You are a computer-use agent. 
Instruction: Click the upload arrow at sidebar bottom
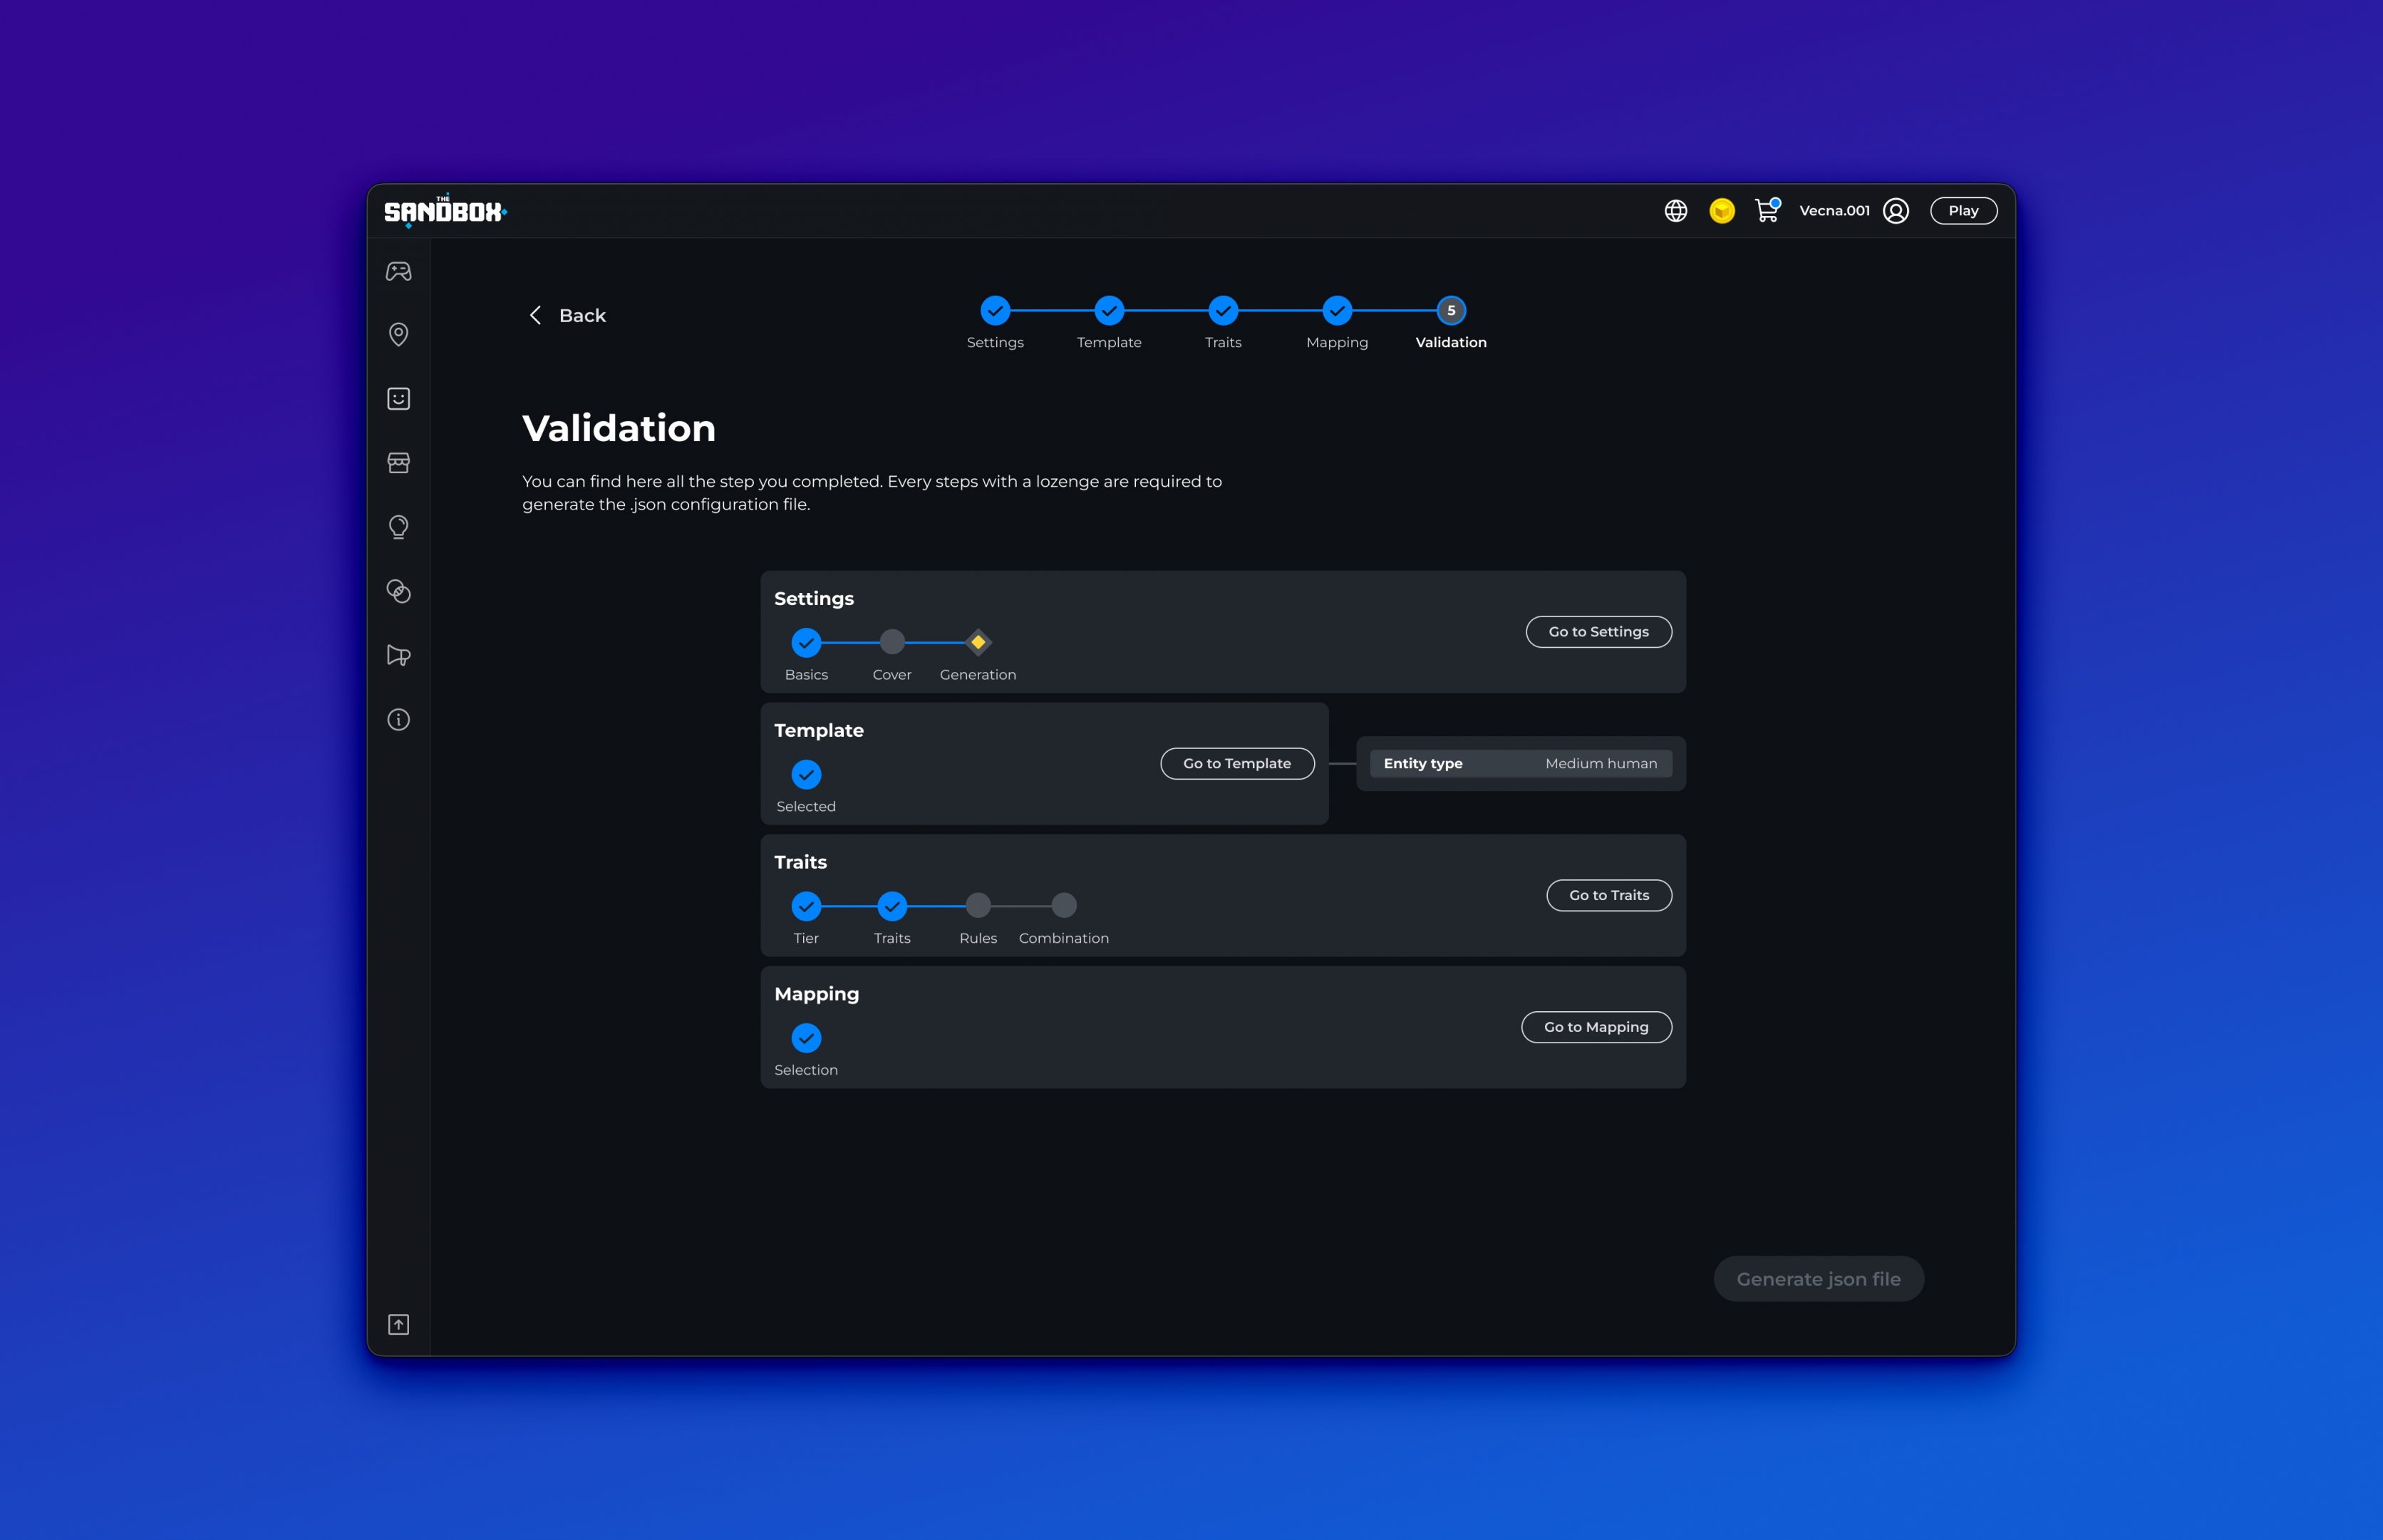(x=398, y=1324)
